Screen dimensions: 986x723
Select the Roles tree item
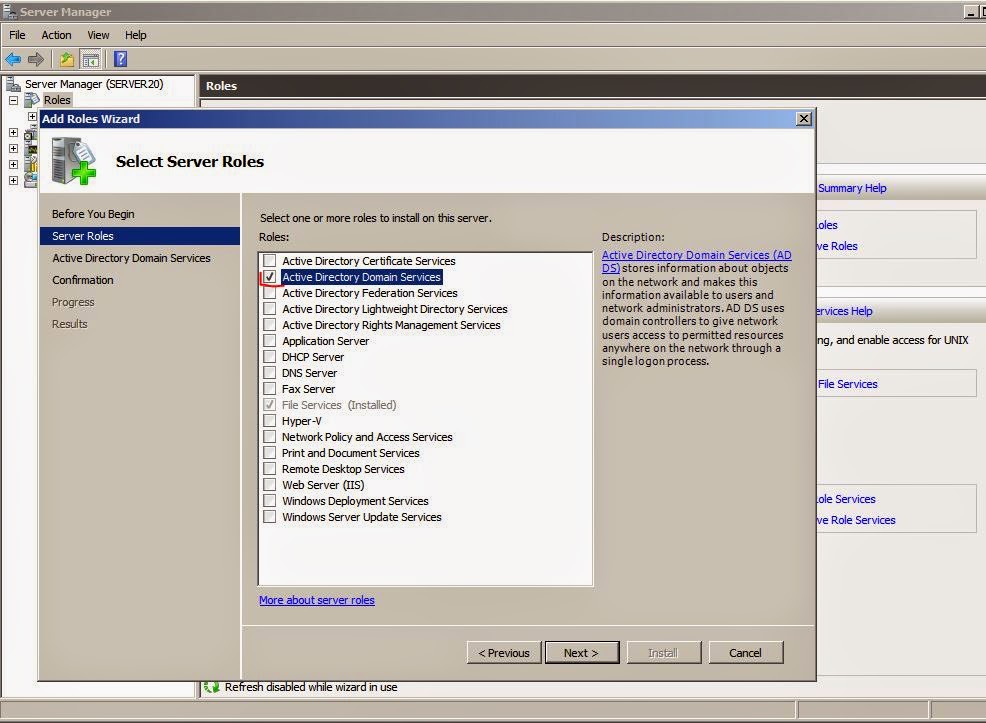[x=57, y=100]
